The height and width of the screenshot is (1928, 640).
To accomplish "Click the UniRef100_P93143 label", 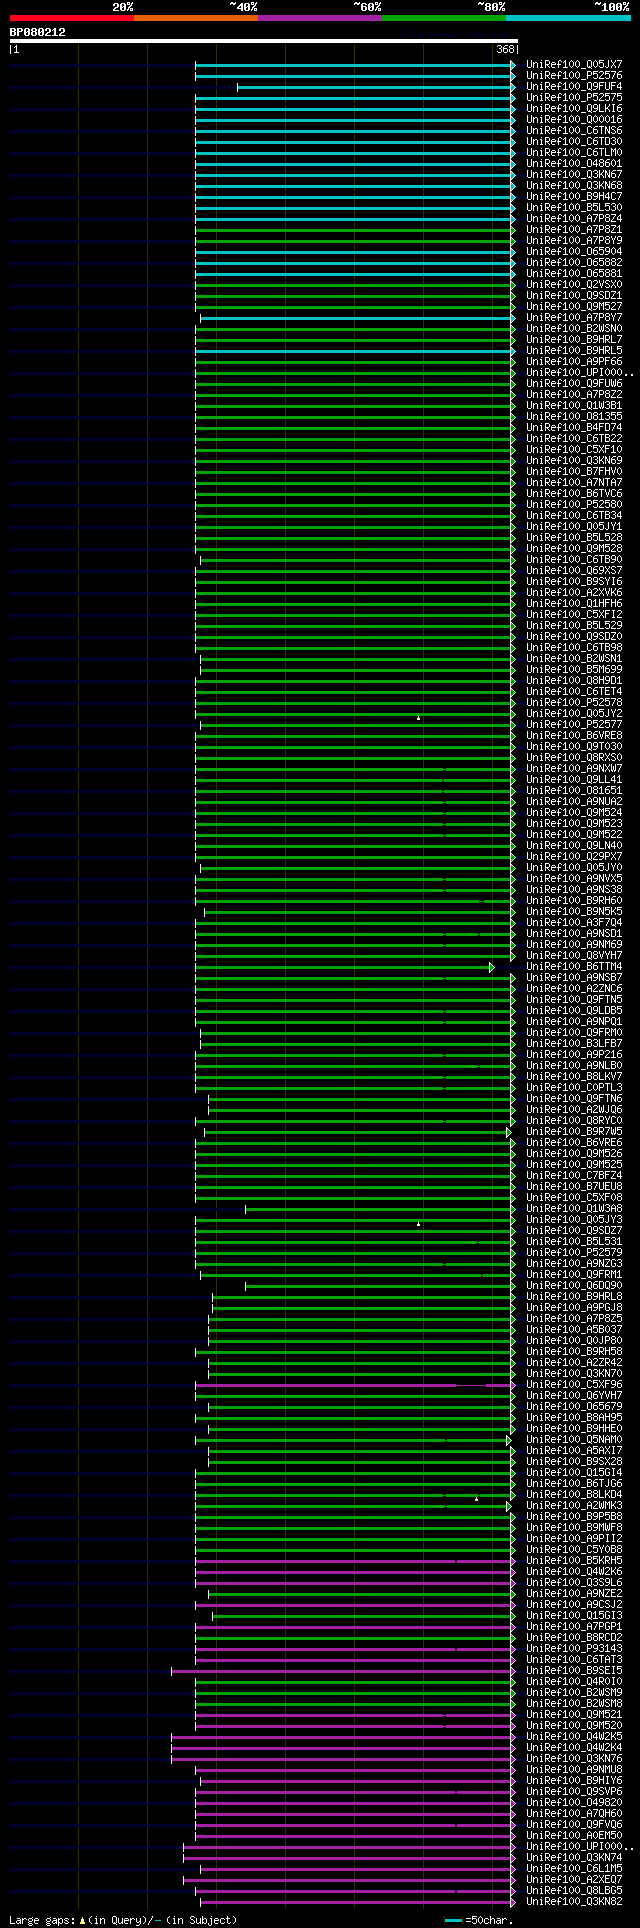I will pos(574,1649).
